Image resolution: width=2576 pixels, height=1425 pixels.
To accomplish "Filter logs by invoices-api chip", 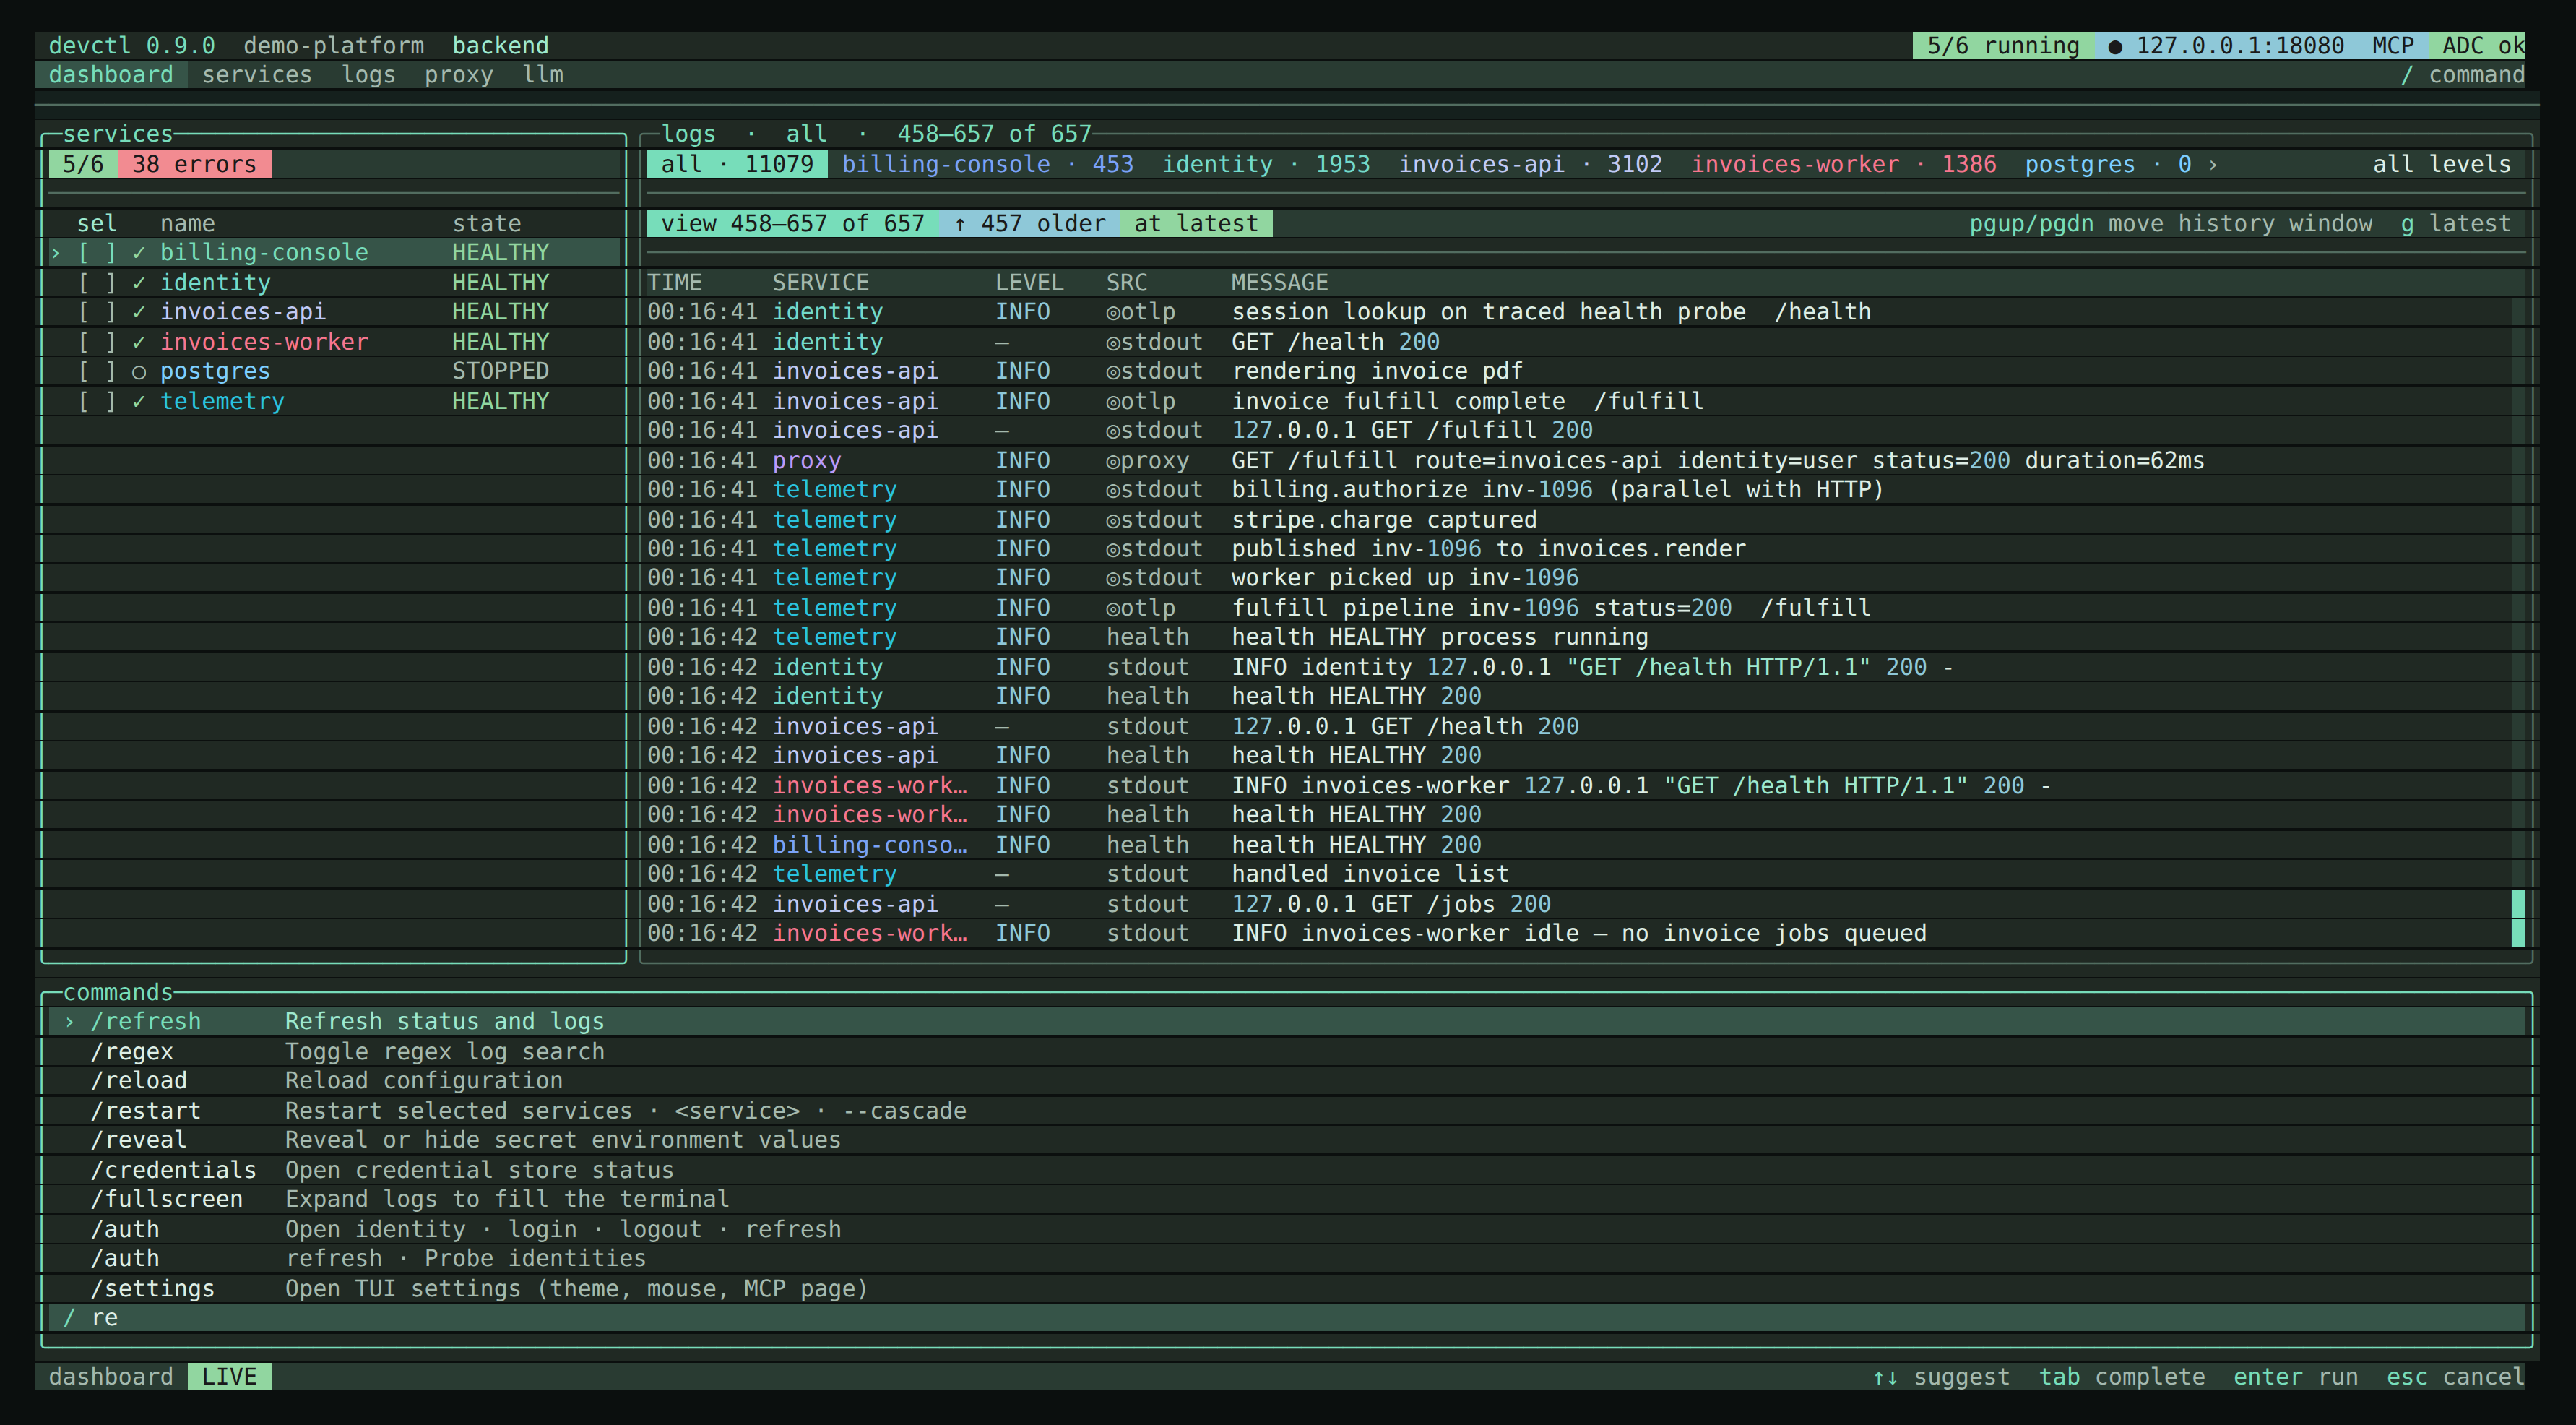I will point(1530,164).
